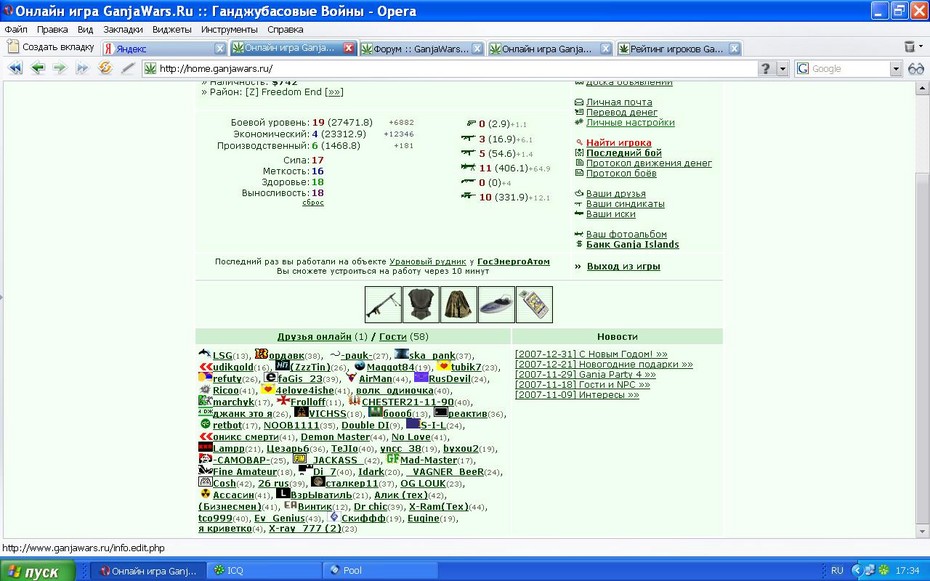Click the Rewind navigation button in Opera toolbar
Screen dimensions: 930x581
click(15, 68)
